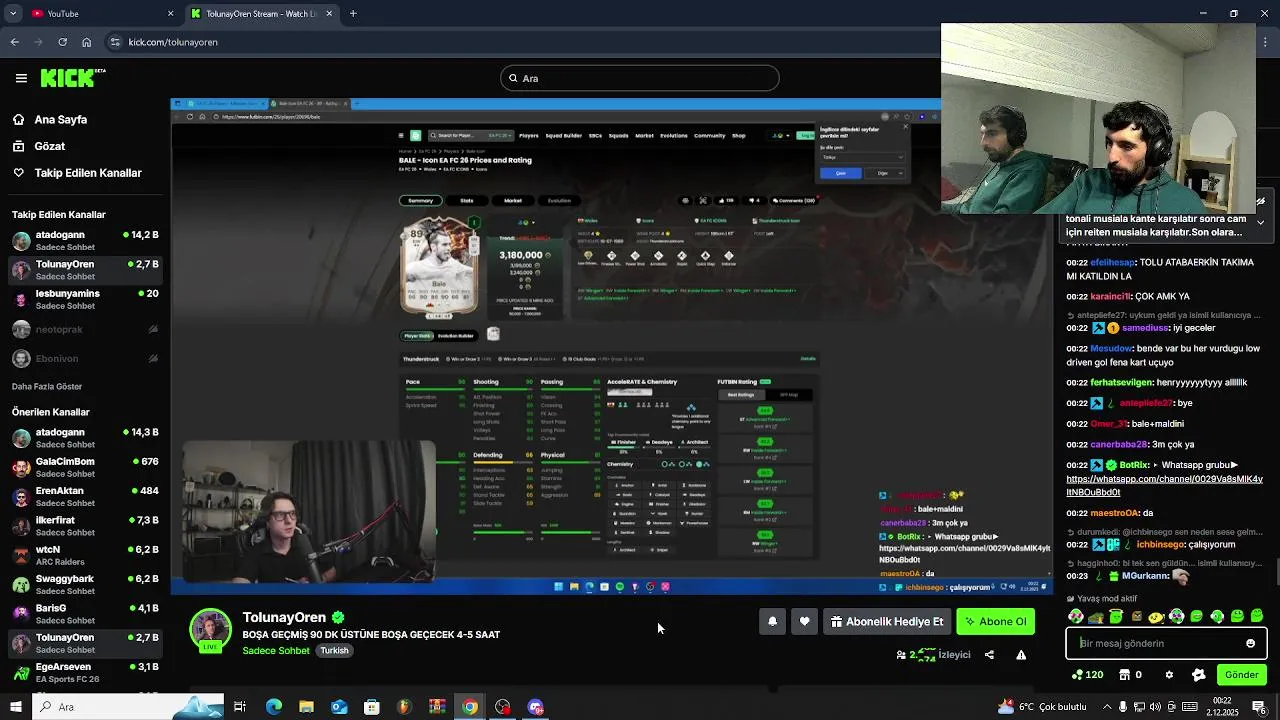The image size is (1280, 720).
Task: Click the Kick logo
Action: (73, 78)
